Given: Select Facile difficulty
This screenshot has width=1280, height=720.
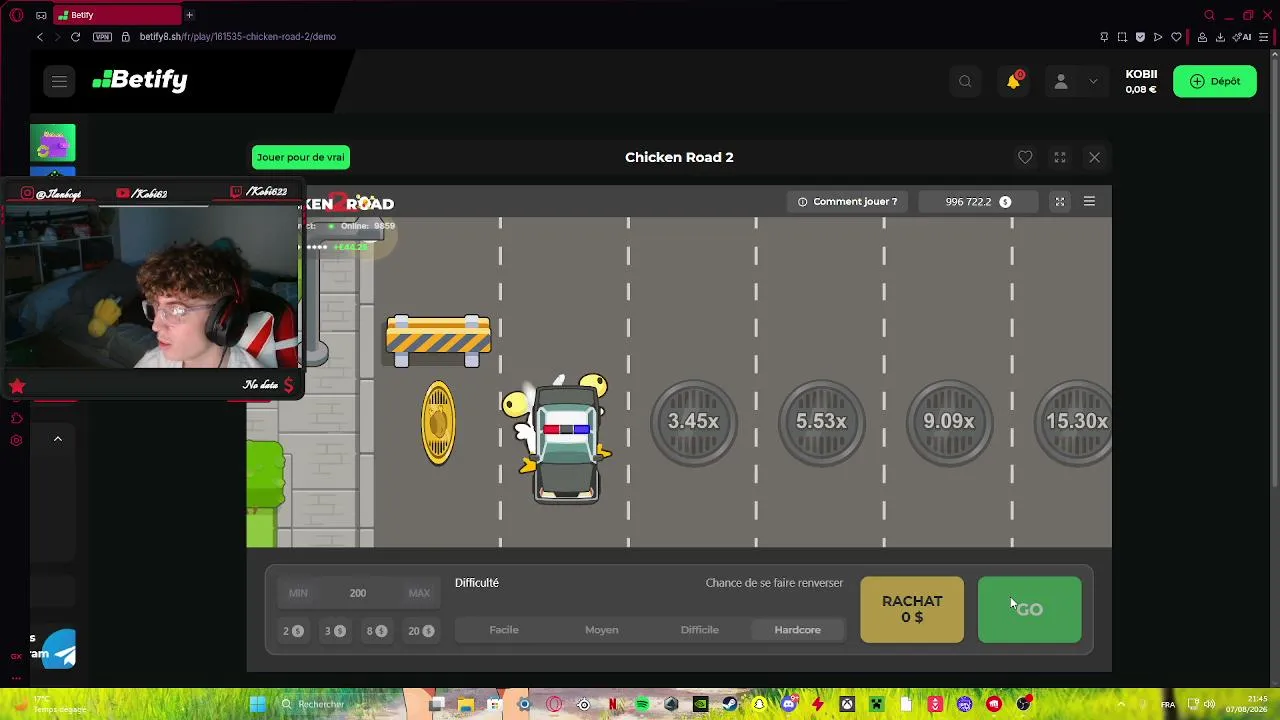Looking at the screenshot, I should (x=504, y=630).
